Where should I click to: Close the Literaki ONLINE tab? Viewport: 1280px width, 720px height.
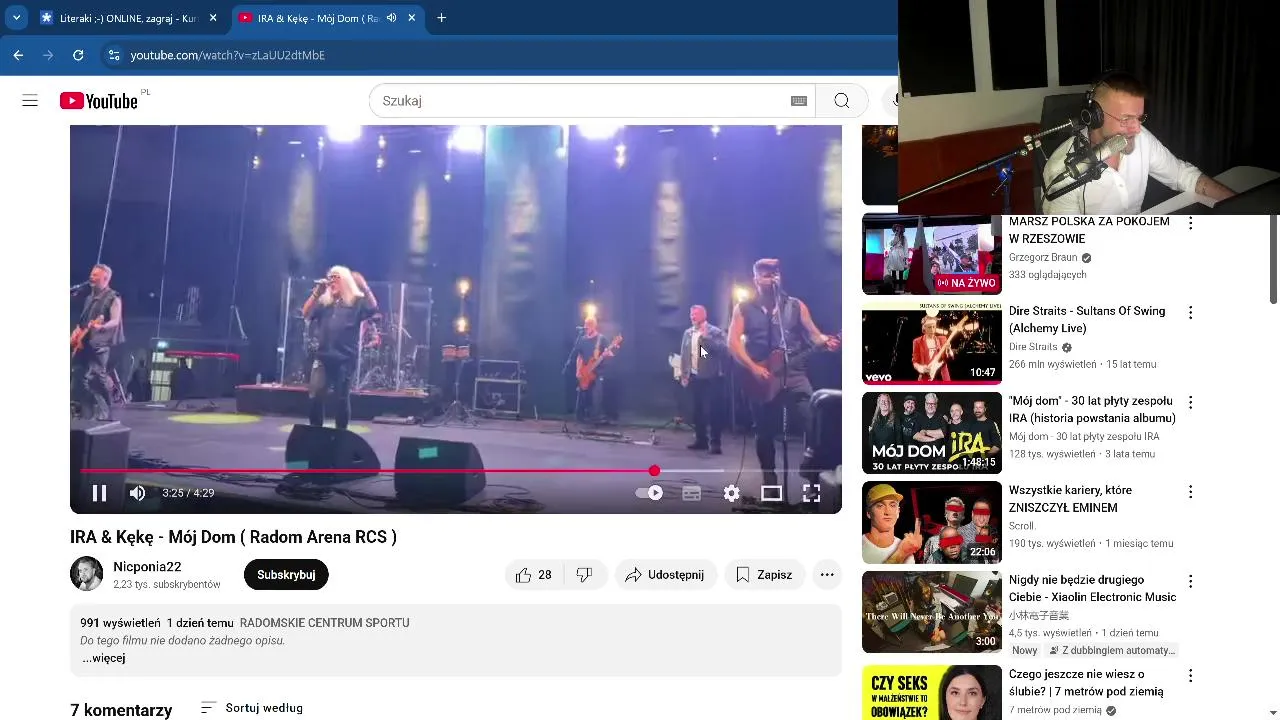coord(213,18)
